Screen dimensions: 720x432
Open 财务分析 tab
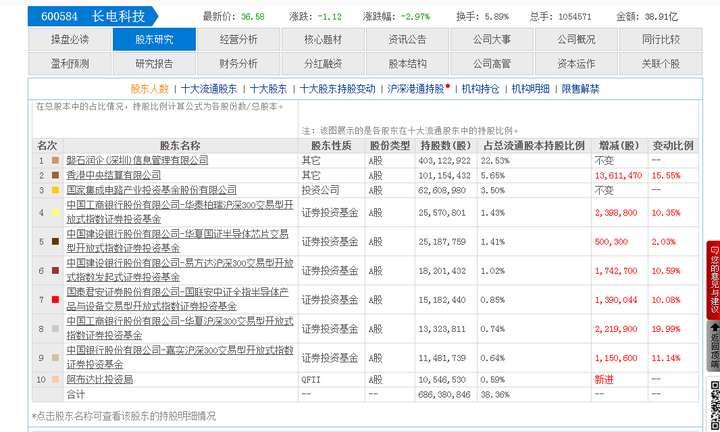[238, 64]
